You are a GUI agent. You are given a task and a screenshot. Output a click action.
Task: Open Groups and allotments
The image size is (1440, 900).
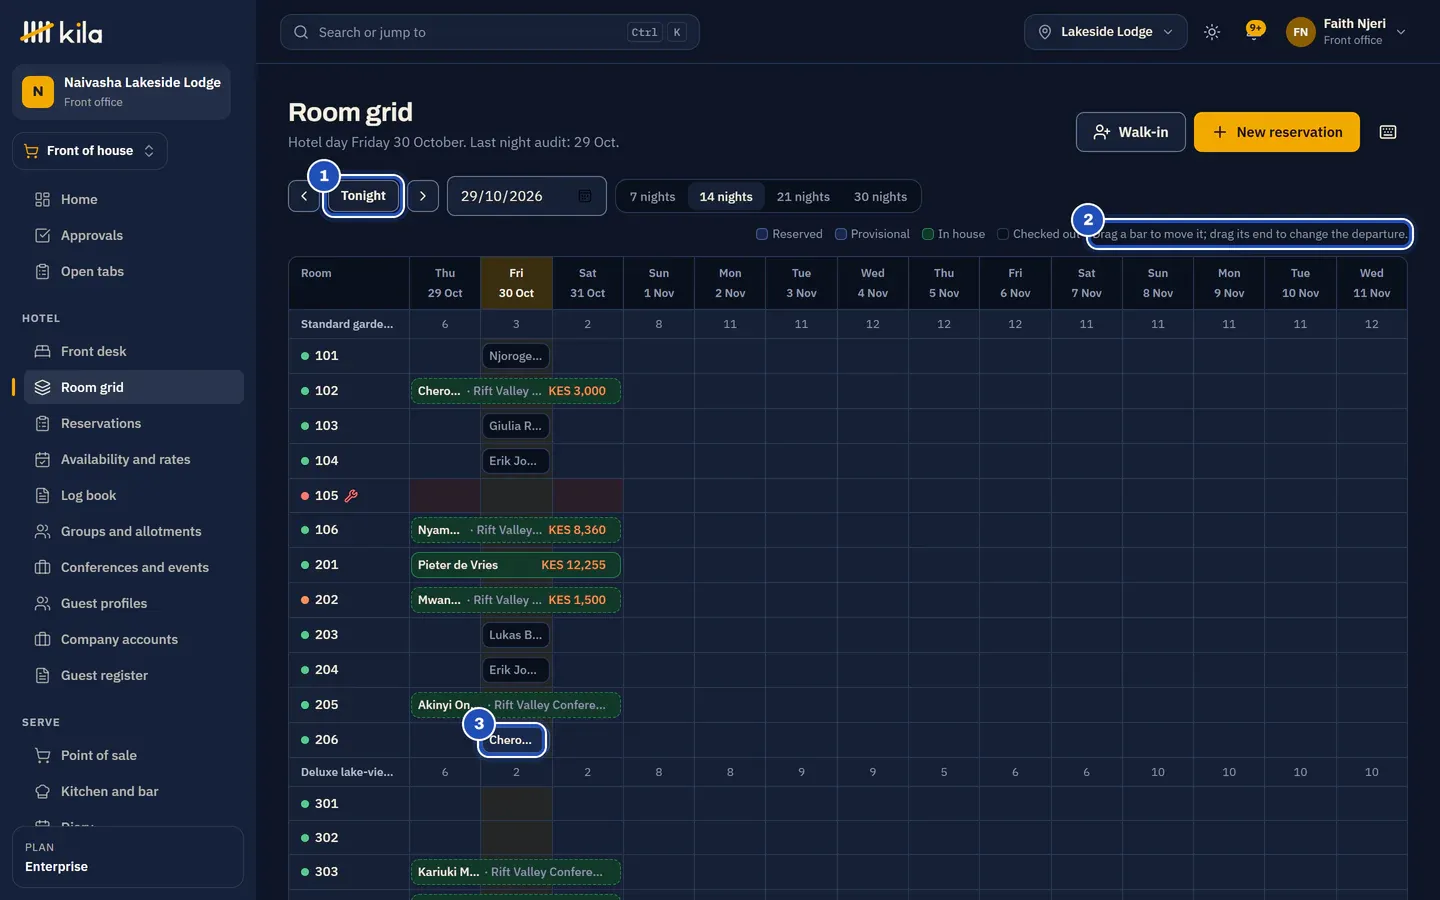click(x=134, y=532)
